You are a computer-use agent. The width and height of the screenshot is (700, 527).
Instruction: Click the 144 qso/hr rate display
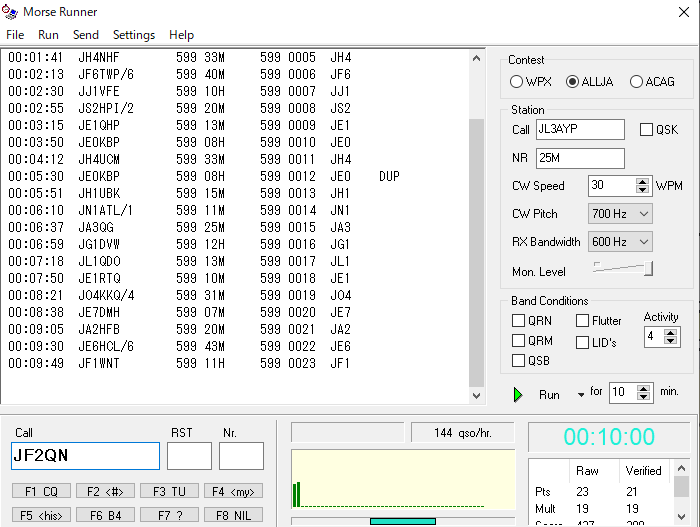click(x=462, y=433)
